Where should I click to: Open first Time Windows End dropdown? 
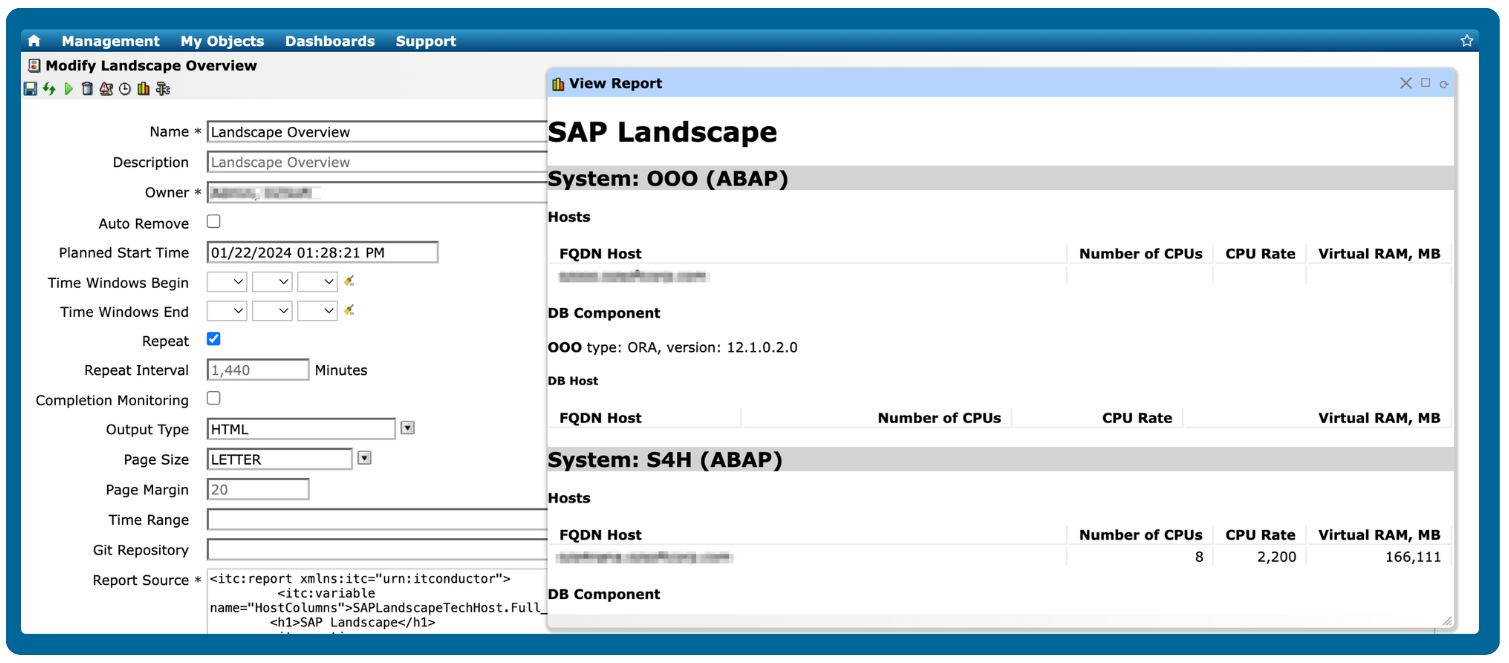point(227,312)
